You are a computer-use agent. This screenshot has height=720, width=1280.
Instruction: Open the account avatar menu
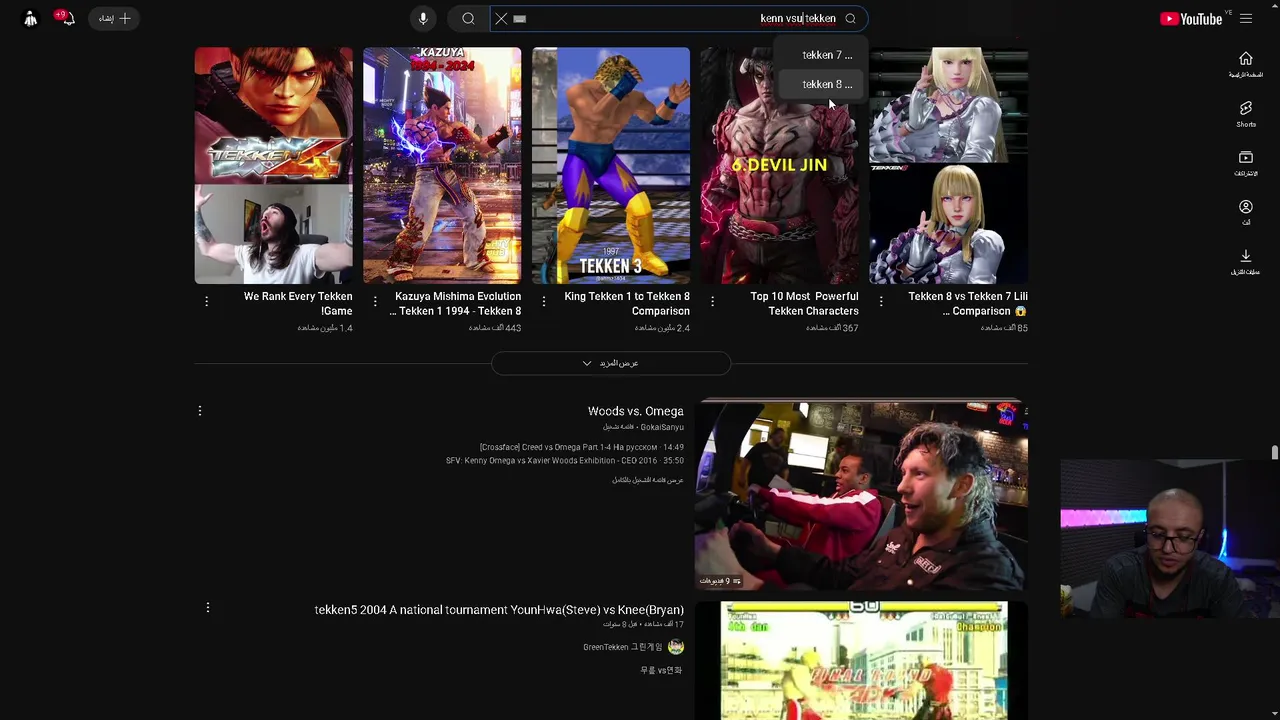click(x=30, y=19)
